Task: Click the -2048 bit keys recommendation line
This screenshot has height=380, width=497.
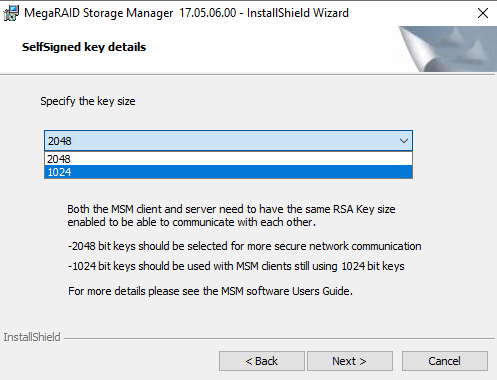Action: 245,246
